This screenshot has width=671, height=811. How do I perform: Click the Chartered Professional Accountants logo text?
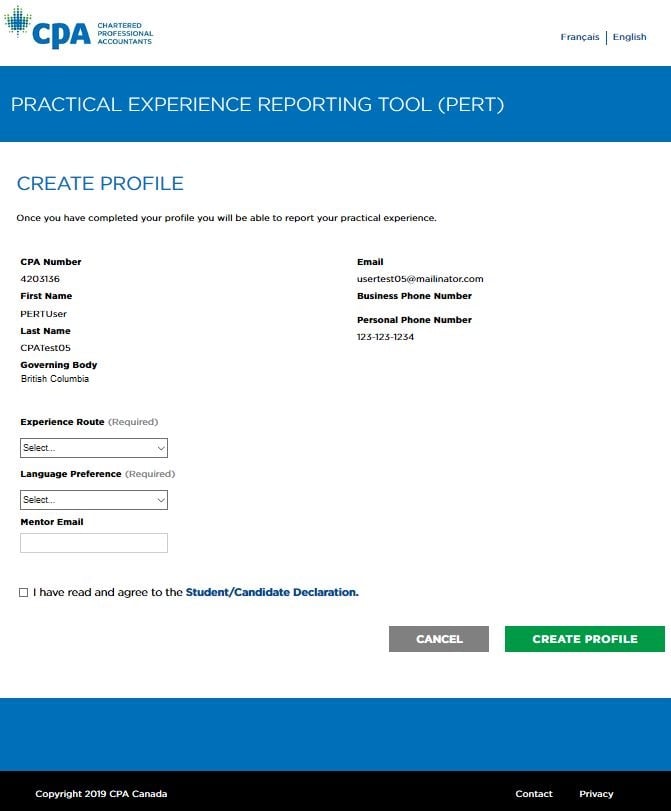pyautogui.click(x=125, y=34)
